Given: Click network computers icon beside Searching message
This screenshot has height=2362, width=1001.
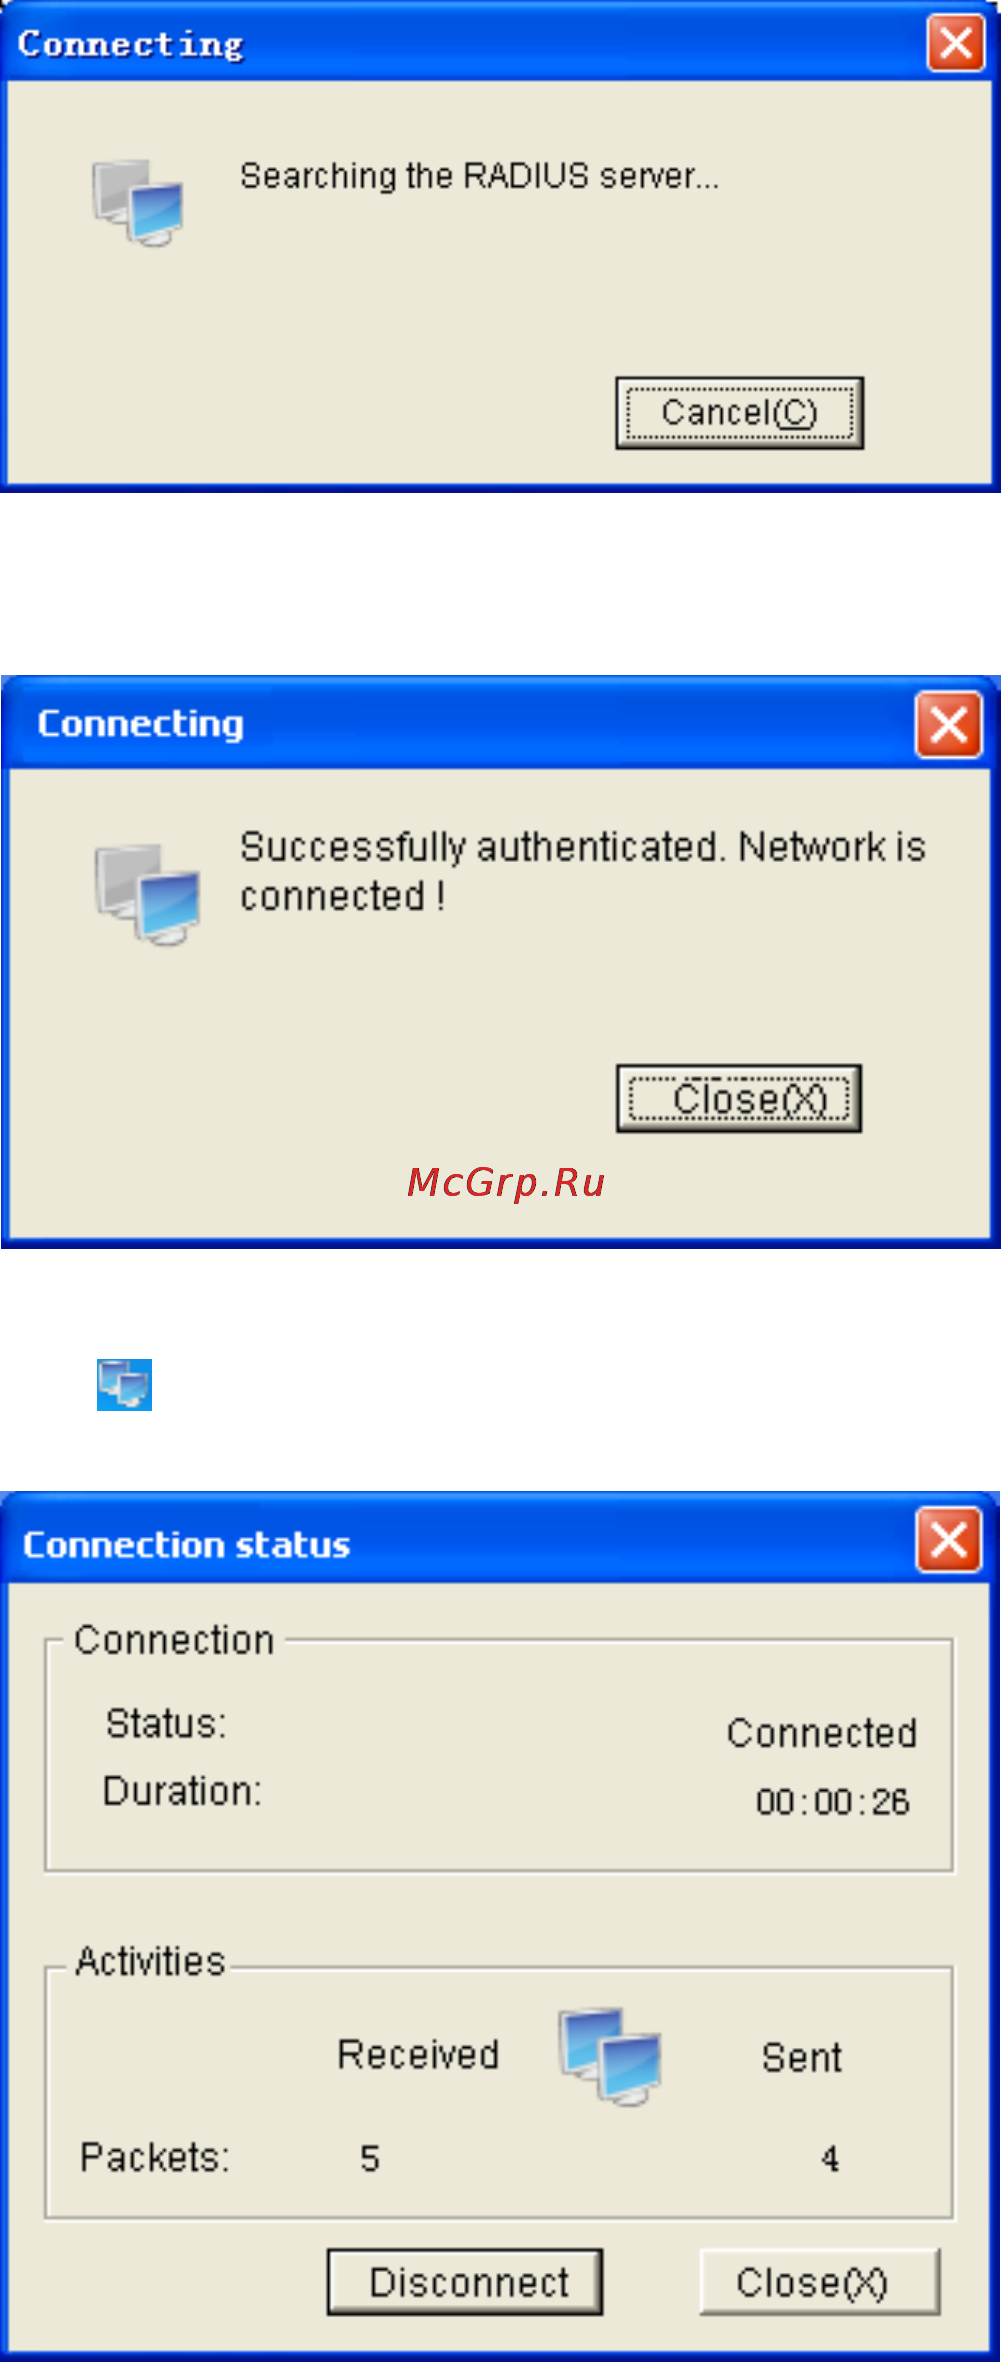Looking at the screenshot, I should (x=138, y=203).
